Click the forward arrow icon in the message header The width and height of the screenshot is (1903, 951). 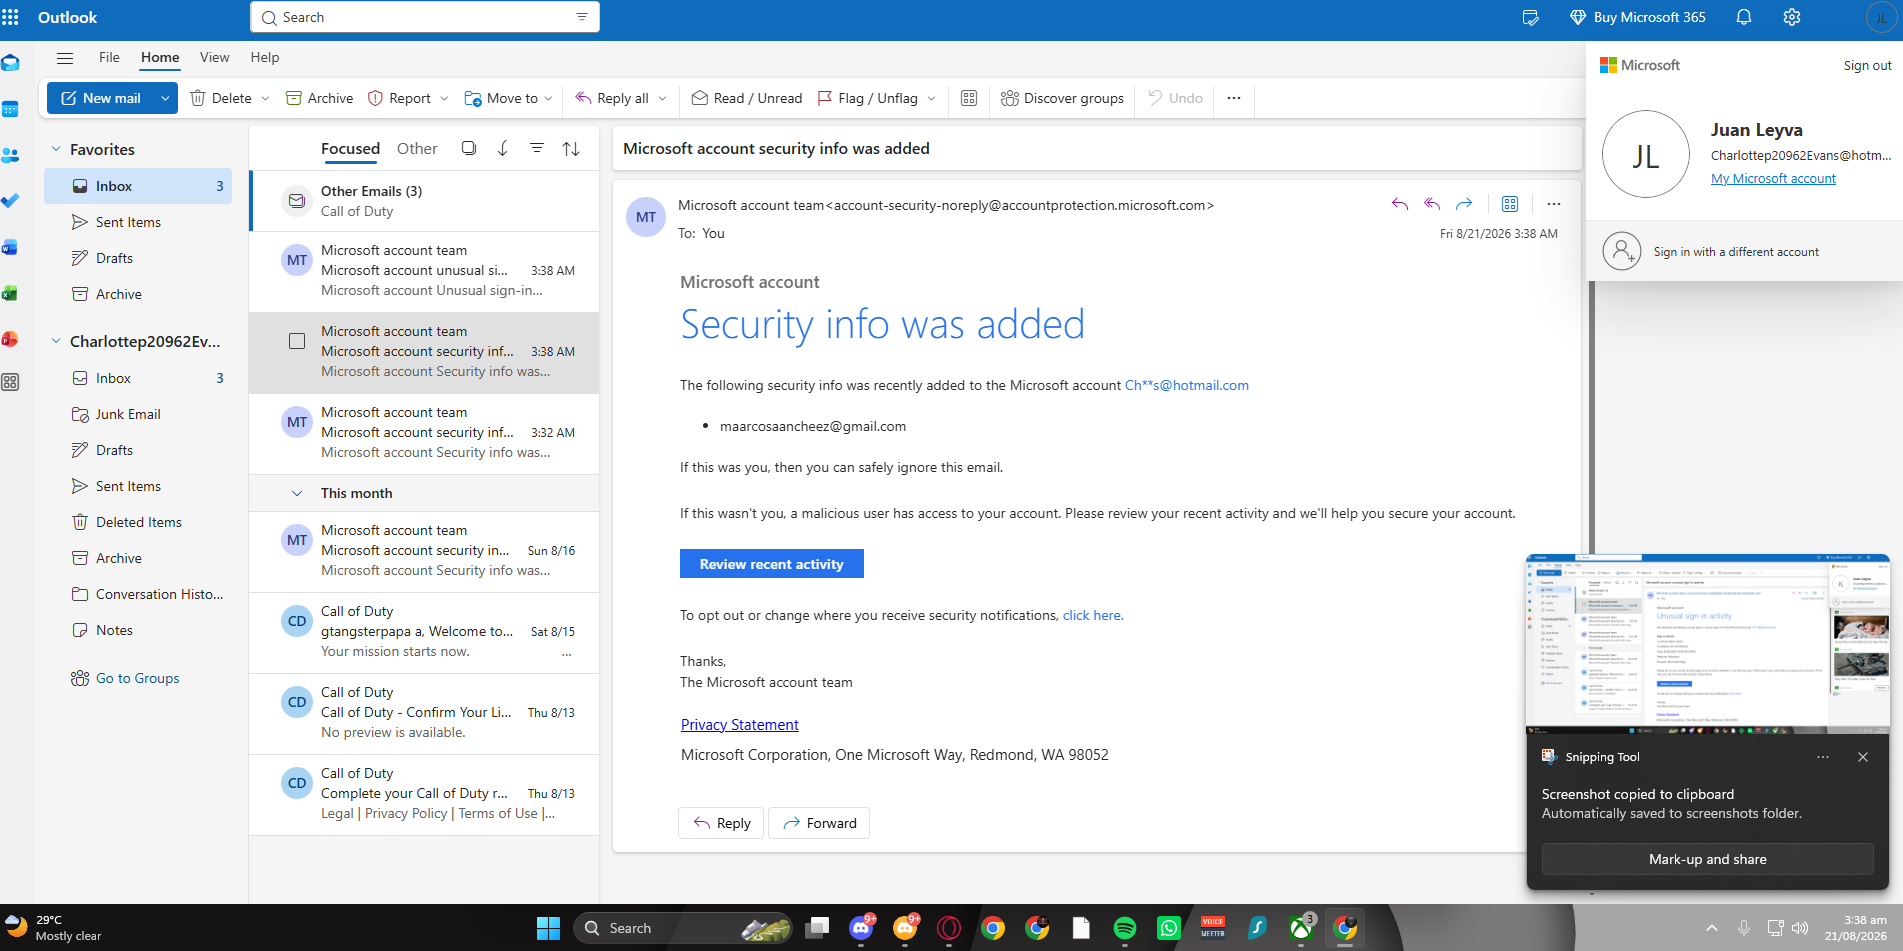point(1464,204)
